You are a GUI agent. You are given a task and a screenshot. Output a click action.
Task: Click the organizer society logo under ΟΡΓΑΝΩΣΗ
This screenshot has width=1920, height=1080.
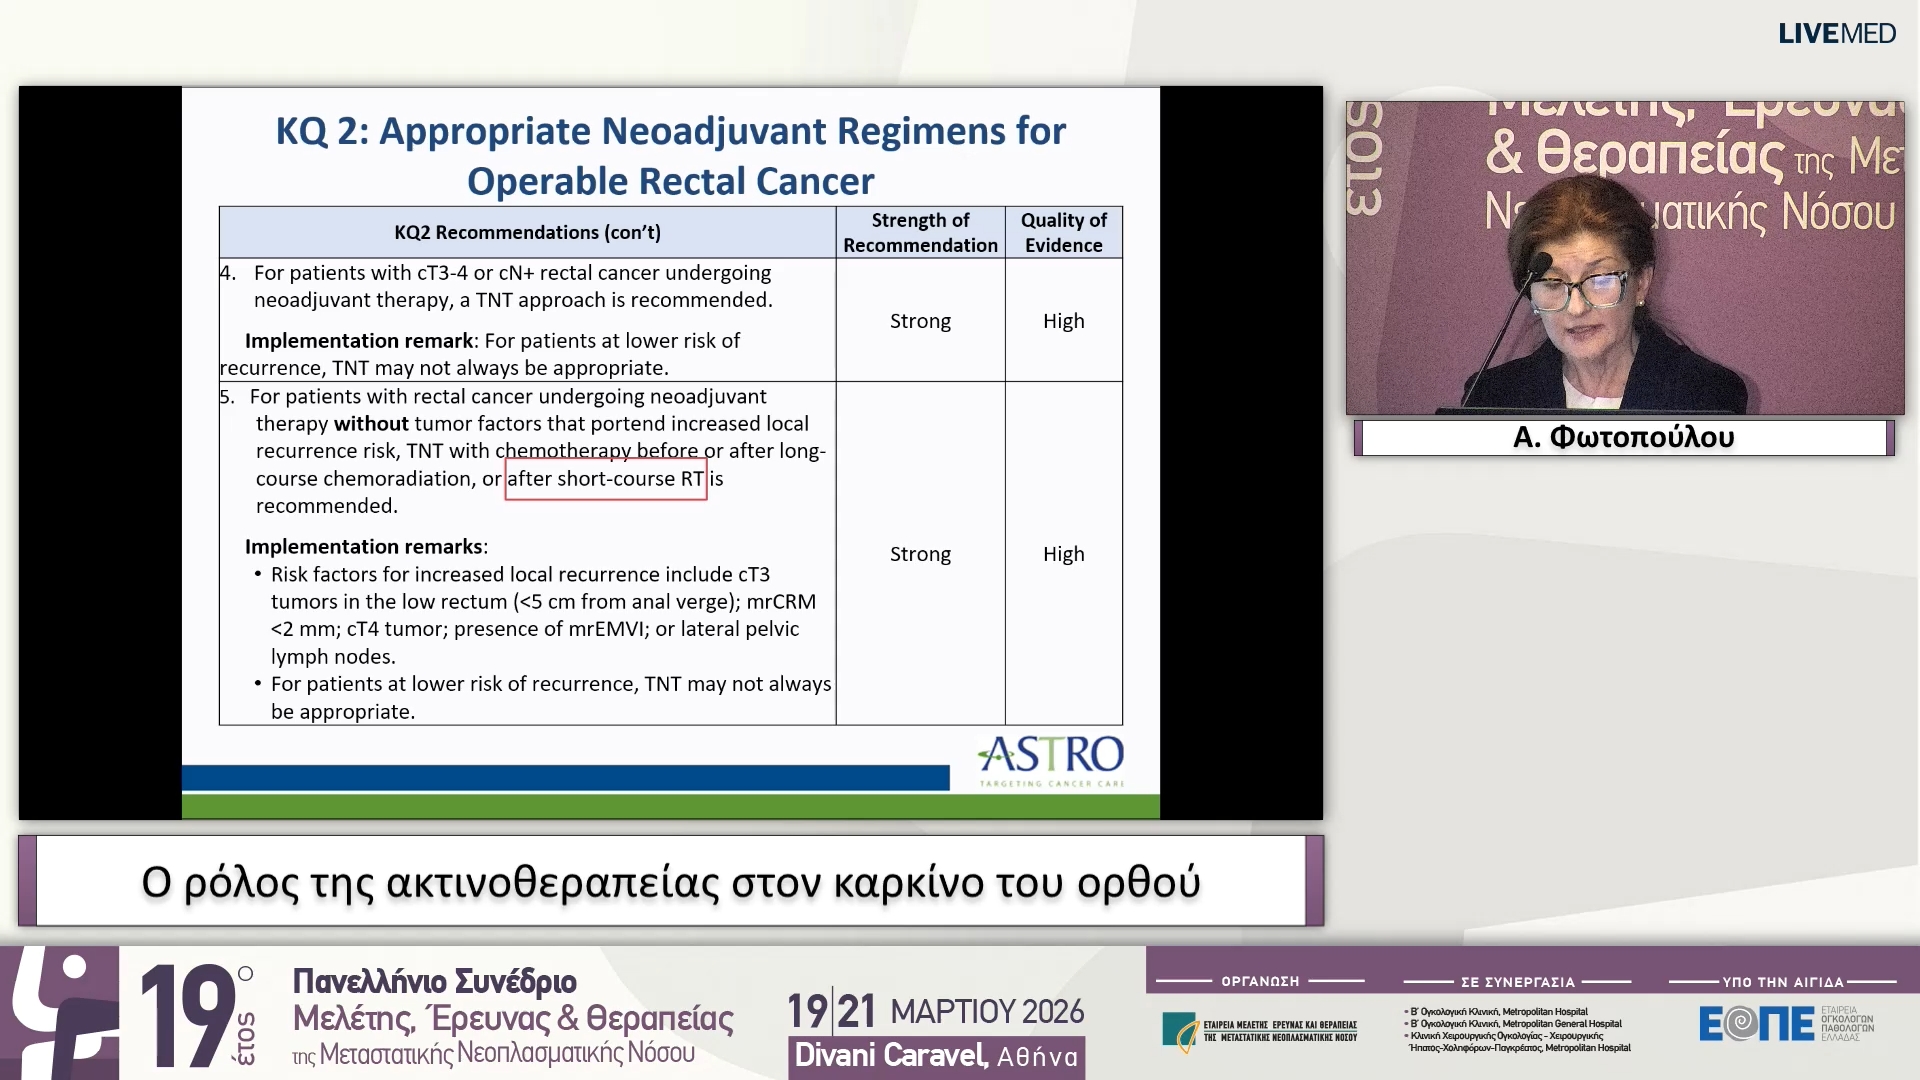pyautogui.click(x=1260, y=1031)
